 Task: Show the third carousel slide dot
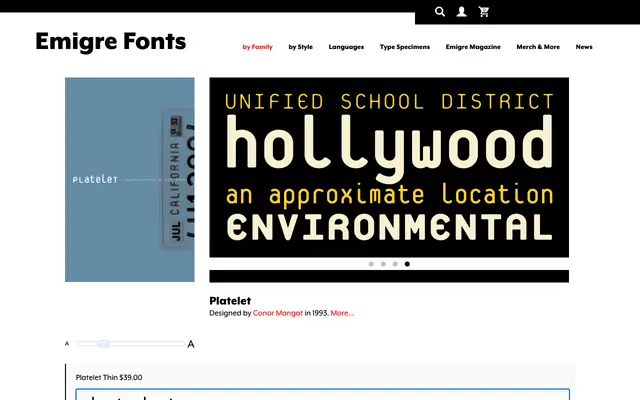tap(395, 264)
